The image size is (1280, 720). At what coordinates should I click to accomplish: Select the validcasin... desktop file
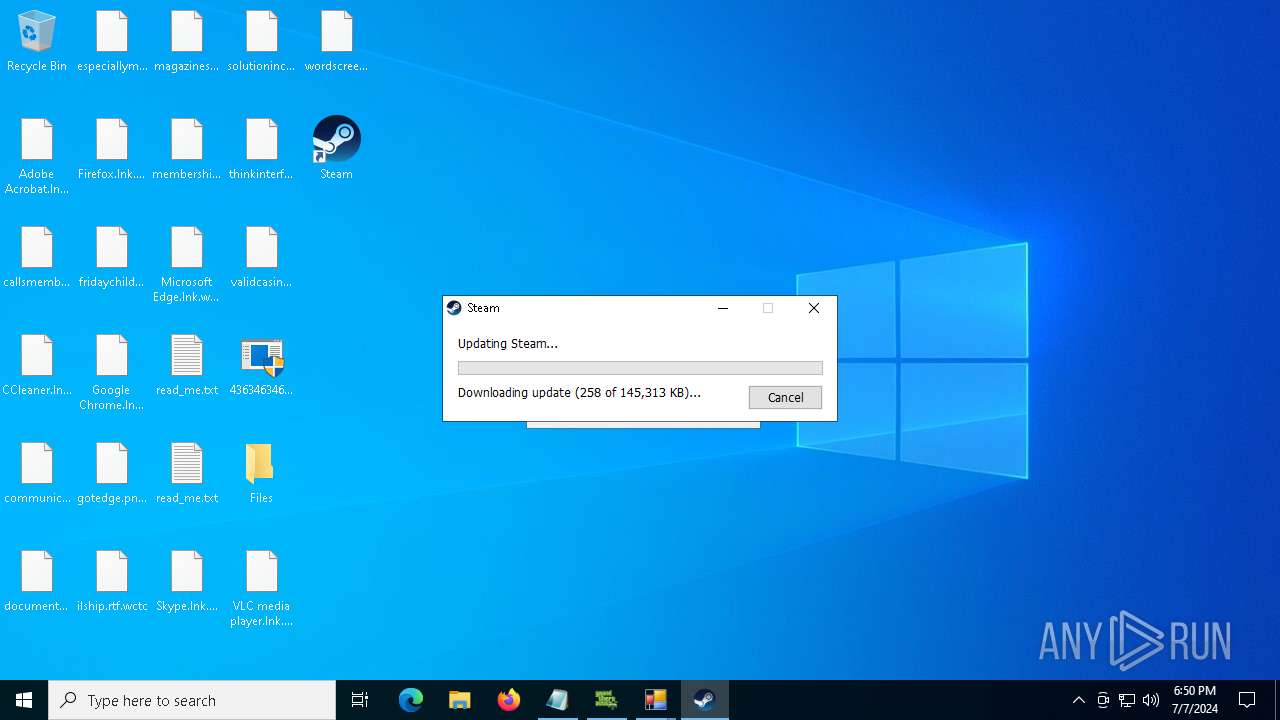coord(261,257)
